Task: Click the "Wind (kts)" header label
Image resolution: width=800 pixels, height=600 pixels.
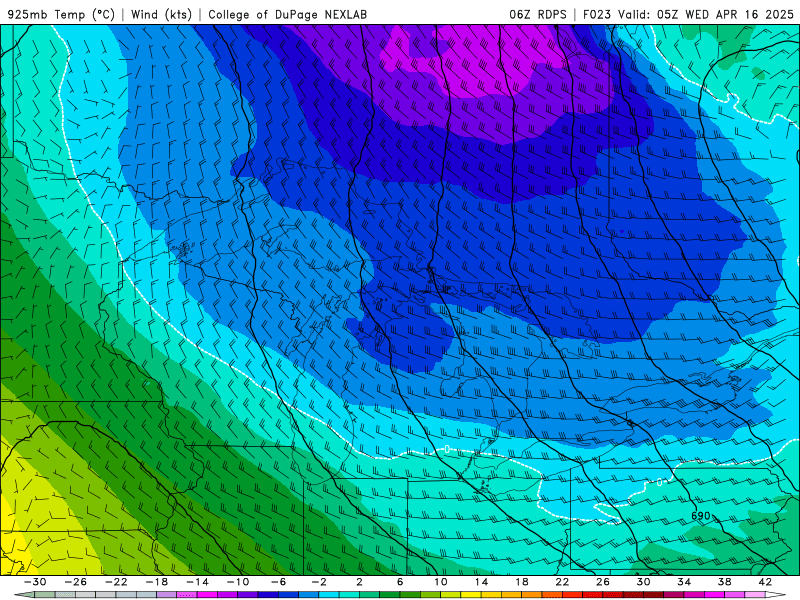Action: [161, 14]
